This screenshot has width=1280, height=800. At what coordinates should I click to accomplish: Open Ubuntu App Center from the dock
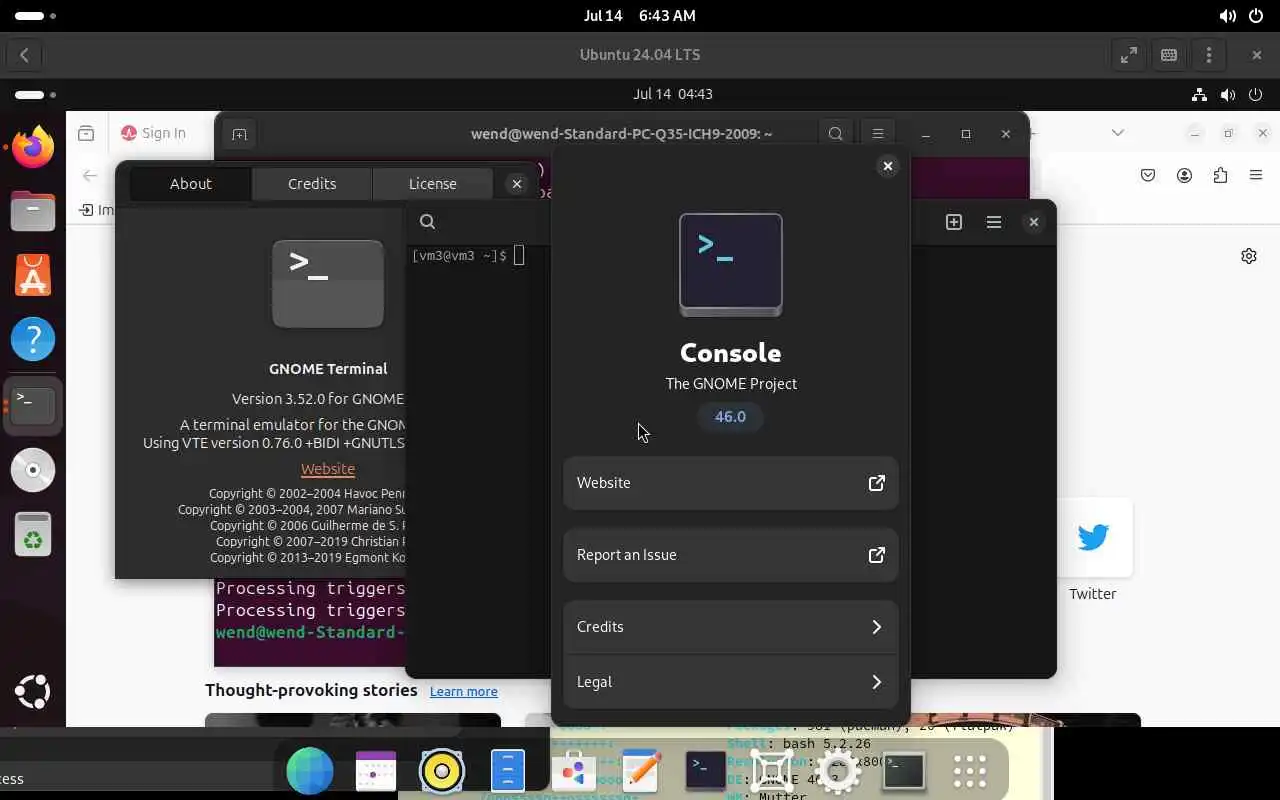pyautogui.click(x=33, y=275)
